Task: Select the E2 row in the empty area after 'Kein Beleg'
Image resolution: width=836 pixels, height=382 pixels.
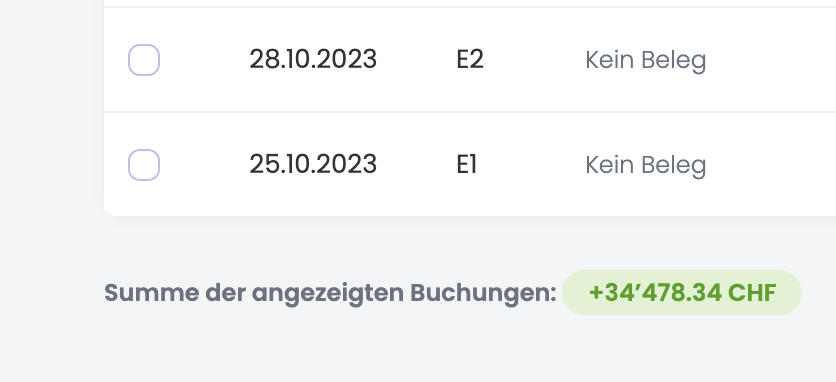Action: (773, 60)
